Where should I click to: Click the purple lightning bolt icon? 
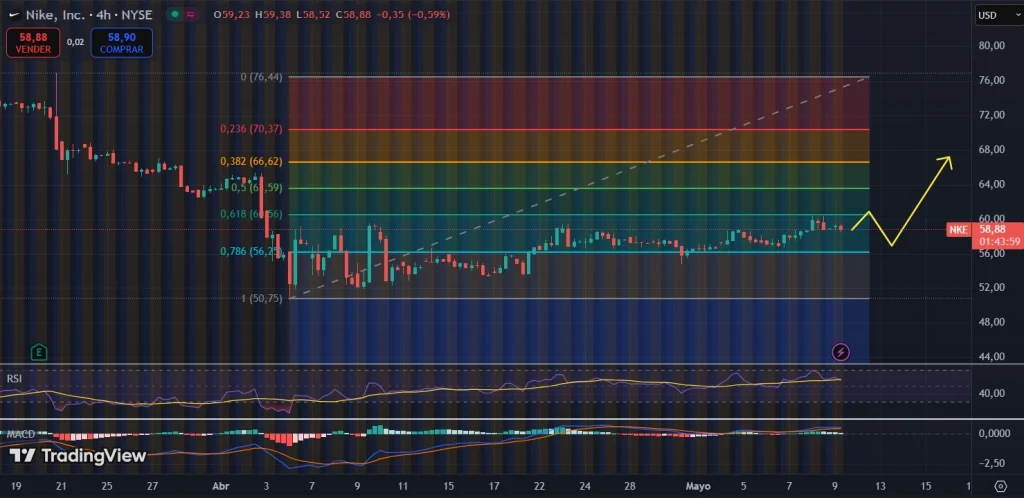point(840,352)
